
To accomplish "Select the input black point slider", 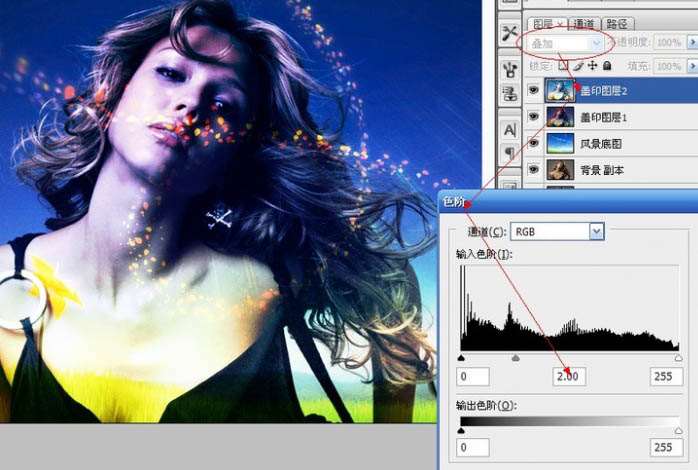I will tap(461, 358).
